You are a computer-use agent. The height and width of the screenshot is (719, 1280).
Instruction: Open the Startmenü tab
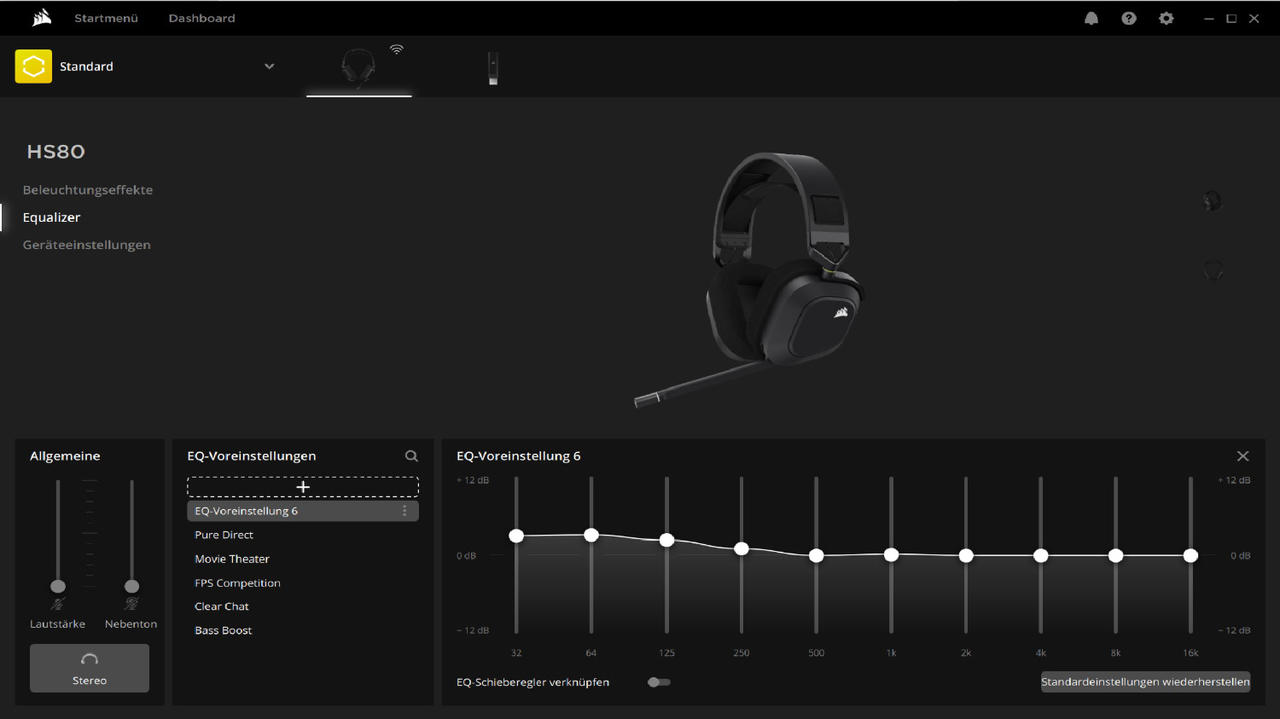click(x=106, y=18)
